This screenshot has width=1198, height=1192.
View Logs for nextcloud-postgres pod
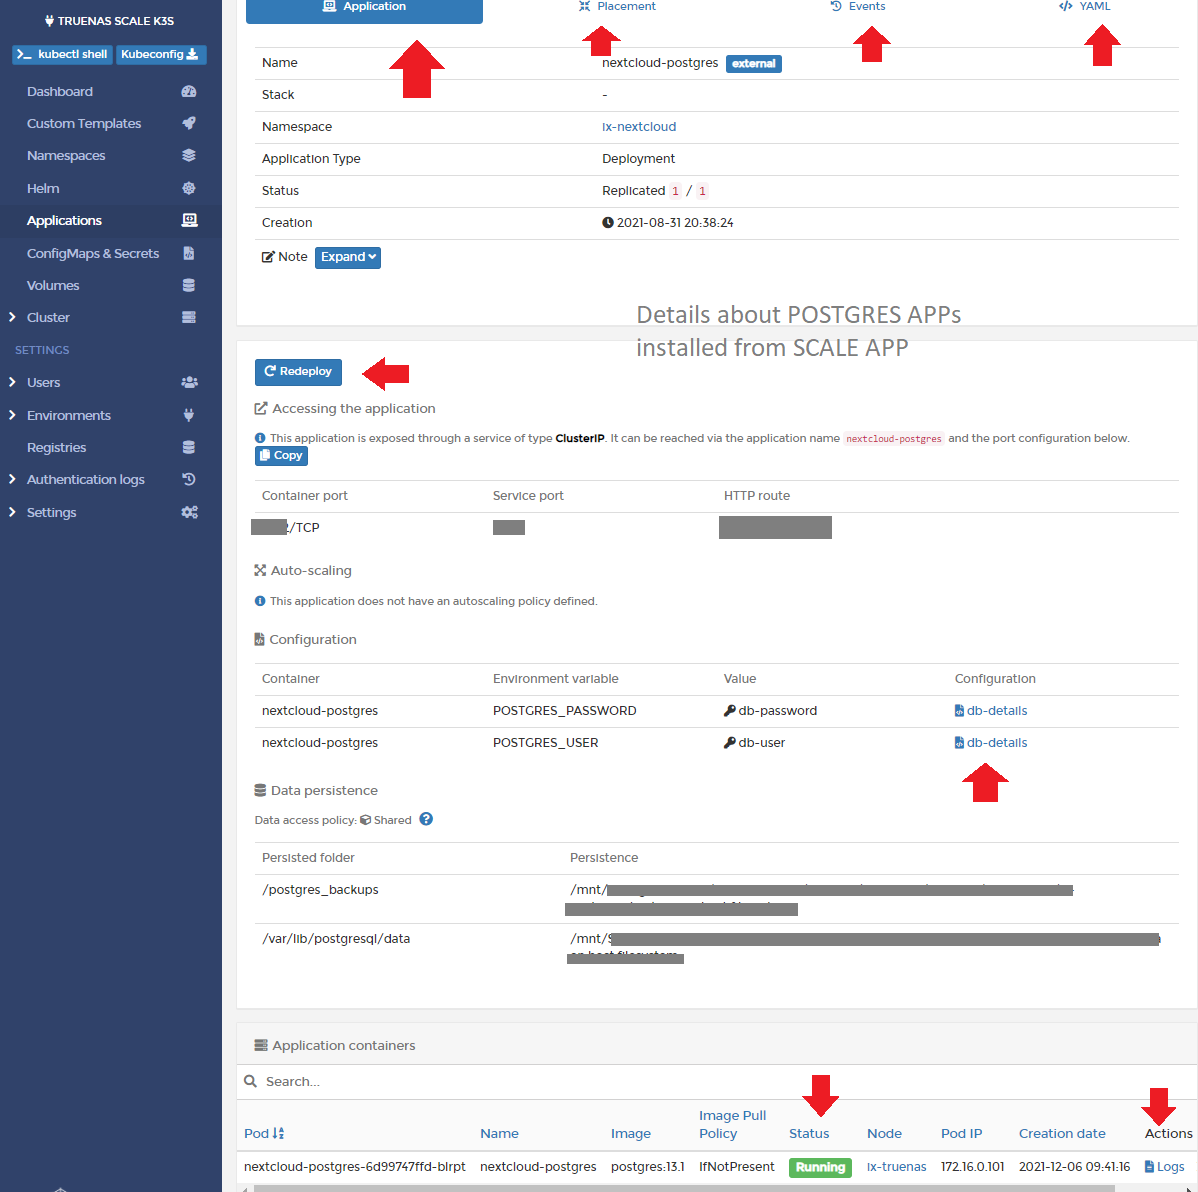point(1164,1167)
